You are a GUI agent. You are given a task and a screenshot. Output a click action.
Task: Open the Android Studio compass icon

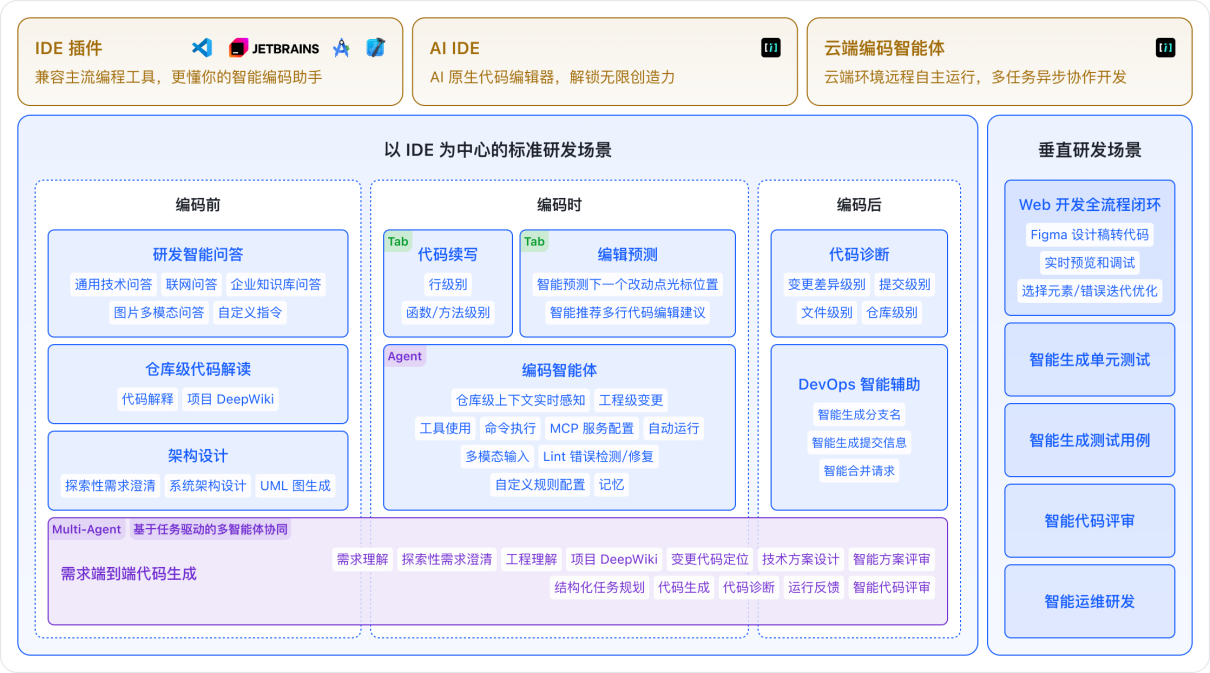(x=341, y=47)
